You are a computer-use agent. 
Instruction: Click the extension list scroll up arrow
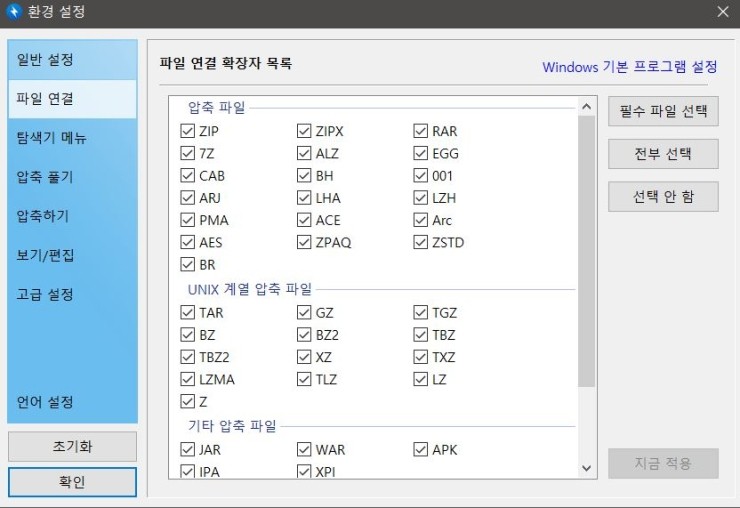coord(587,106)
